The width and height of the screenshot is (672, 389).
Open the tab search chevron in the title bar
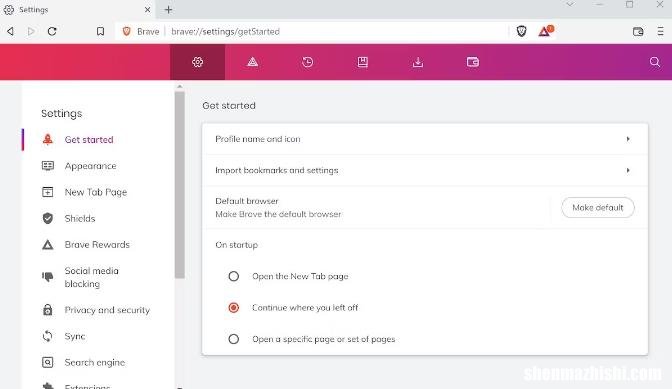[x=570, y=4]
